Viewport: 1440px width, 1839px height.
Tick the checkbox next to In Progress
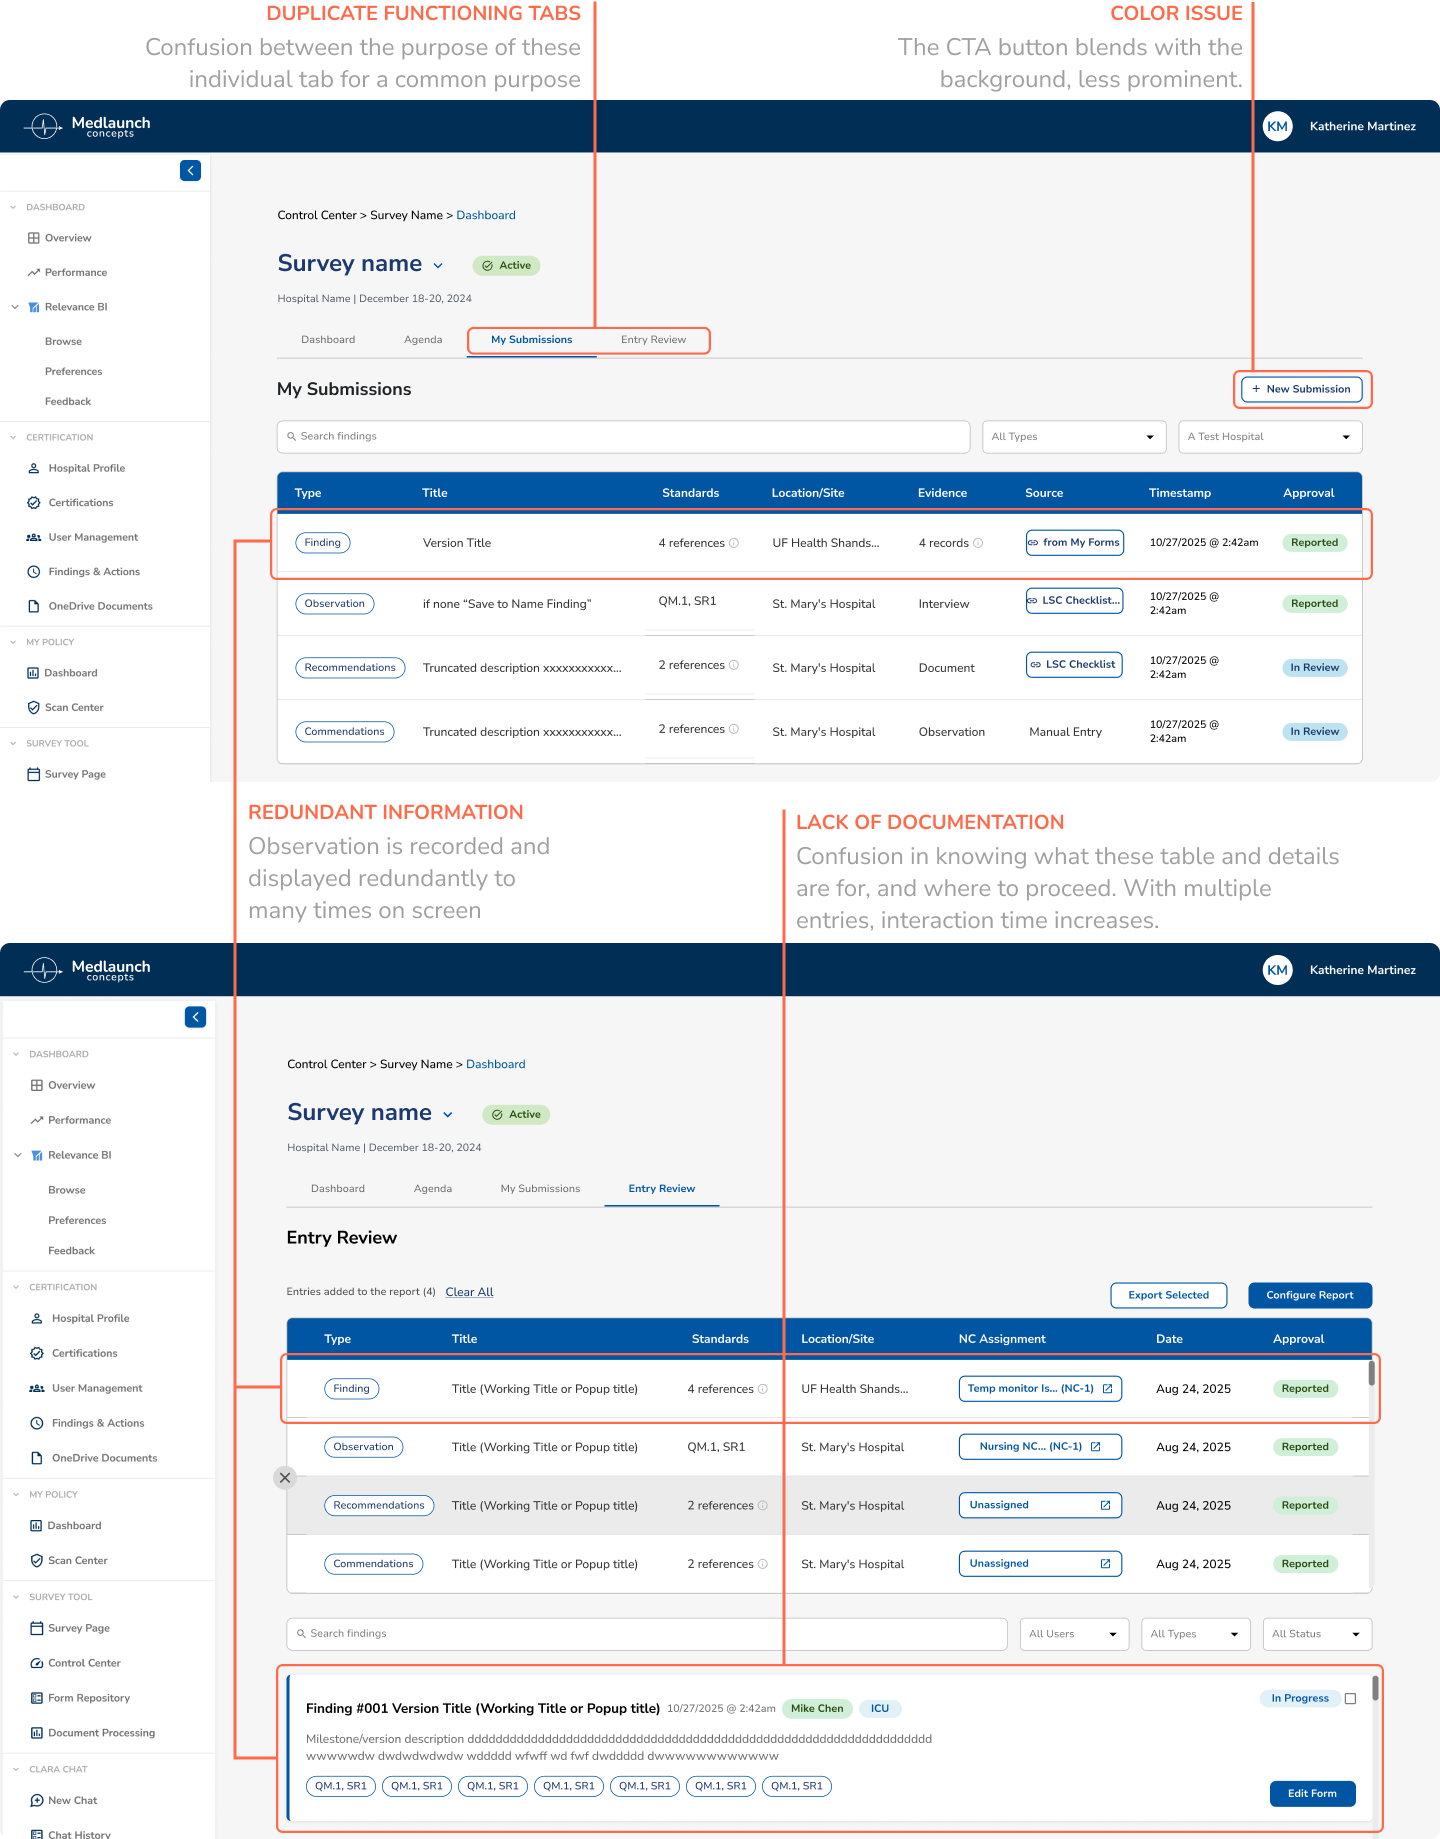(x=1350, y=1699)
